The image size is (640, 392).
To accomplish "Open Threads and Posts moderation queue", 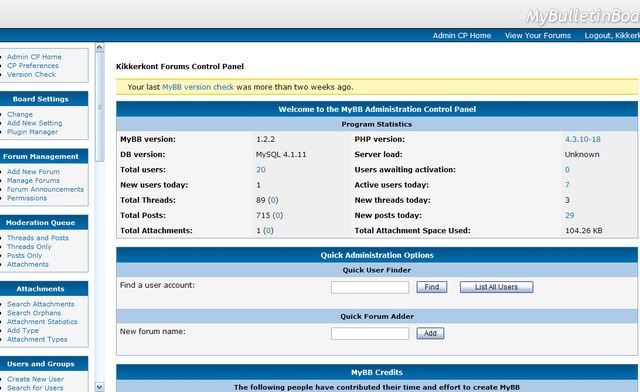I will pos(38,238).
